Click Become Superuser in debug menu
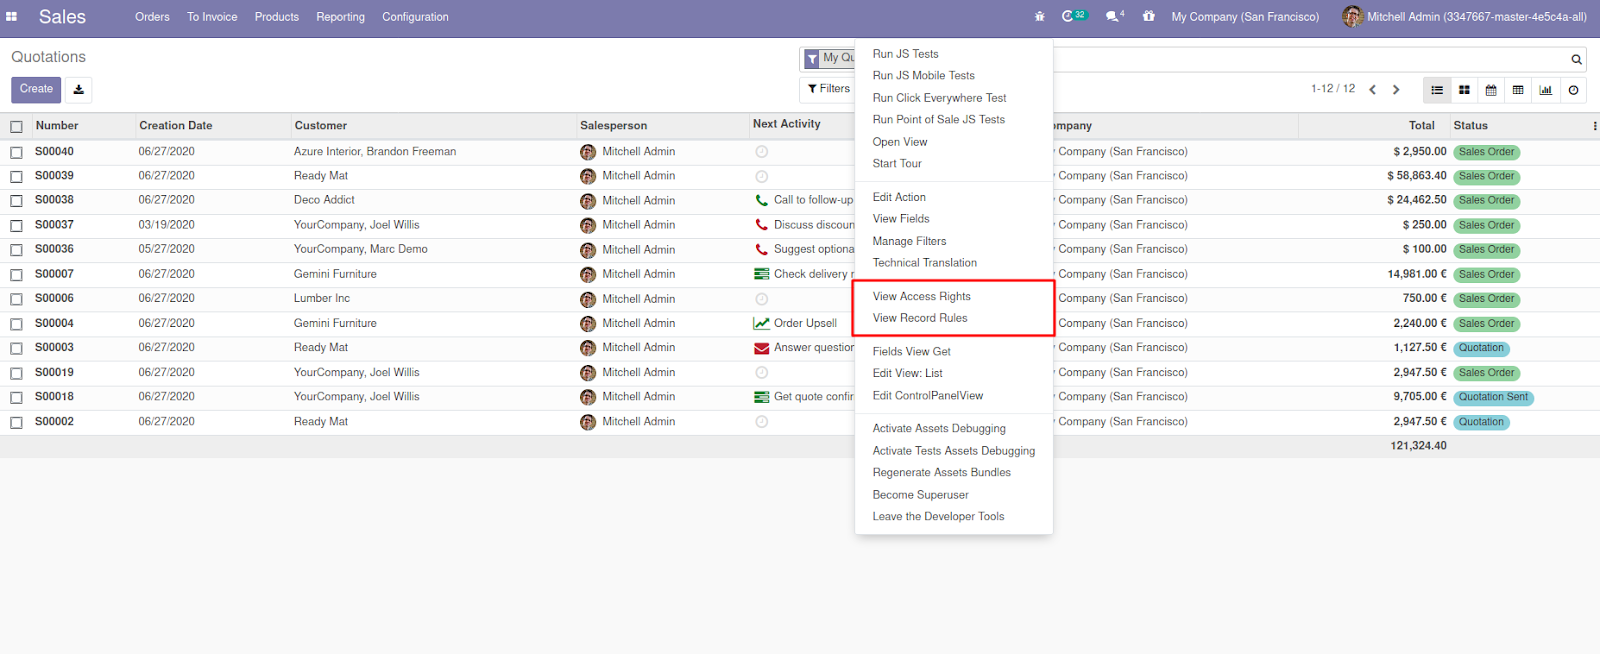This screenshot has width=1600, height=654. (920, 495)
